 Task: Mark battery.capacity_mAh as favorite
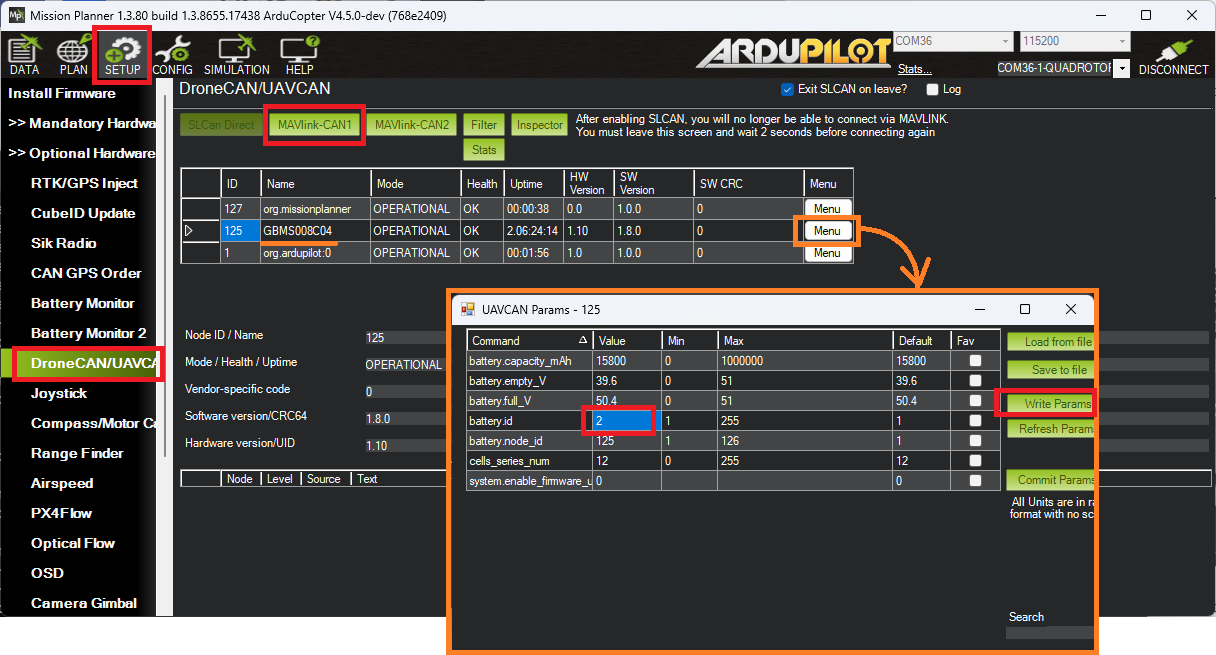point(975,361)
